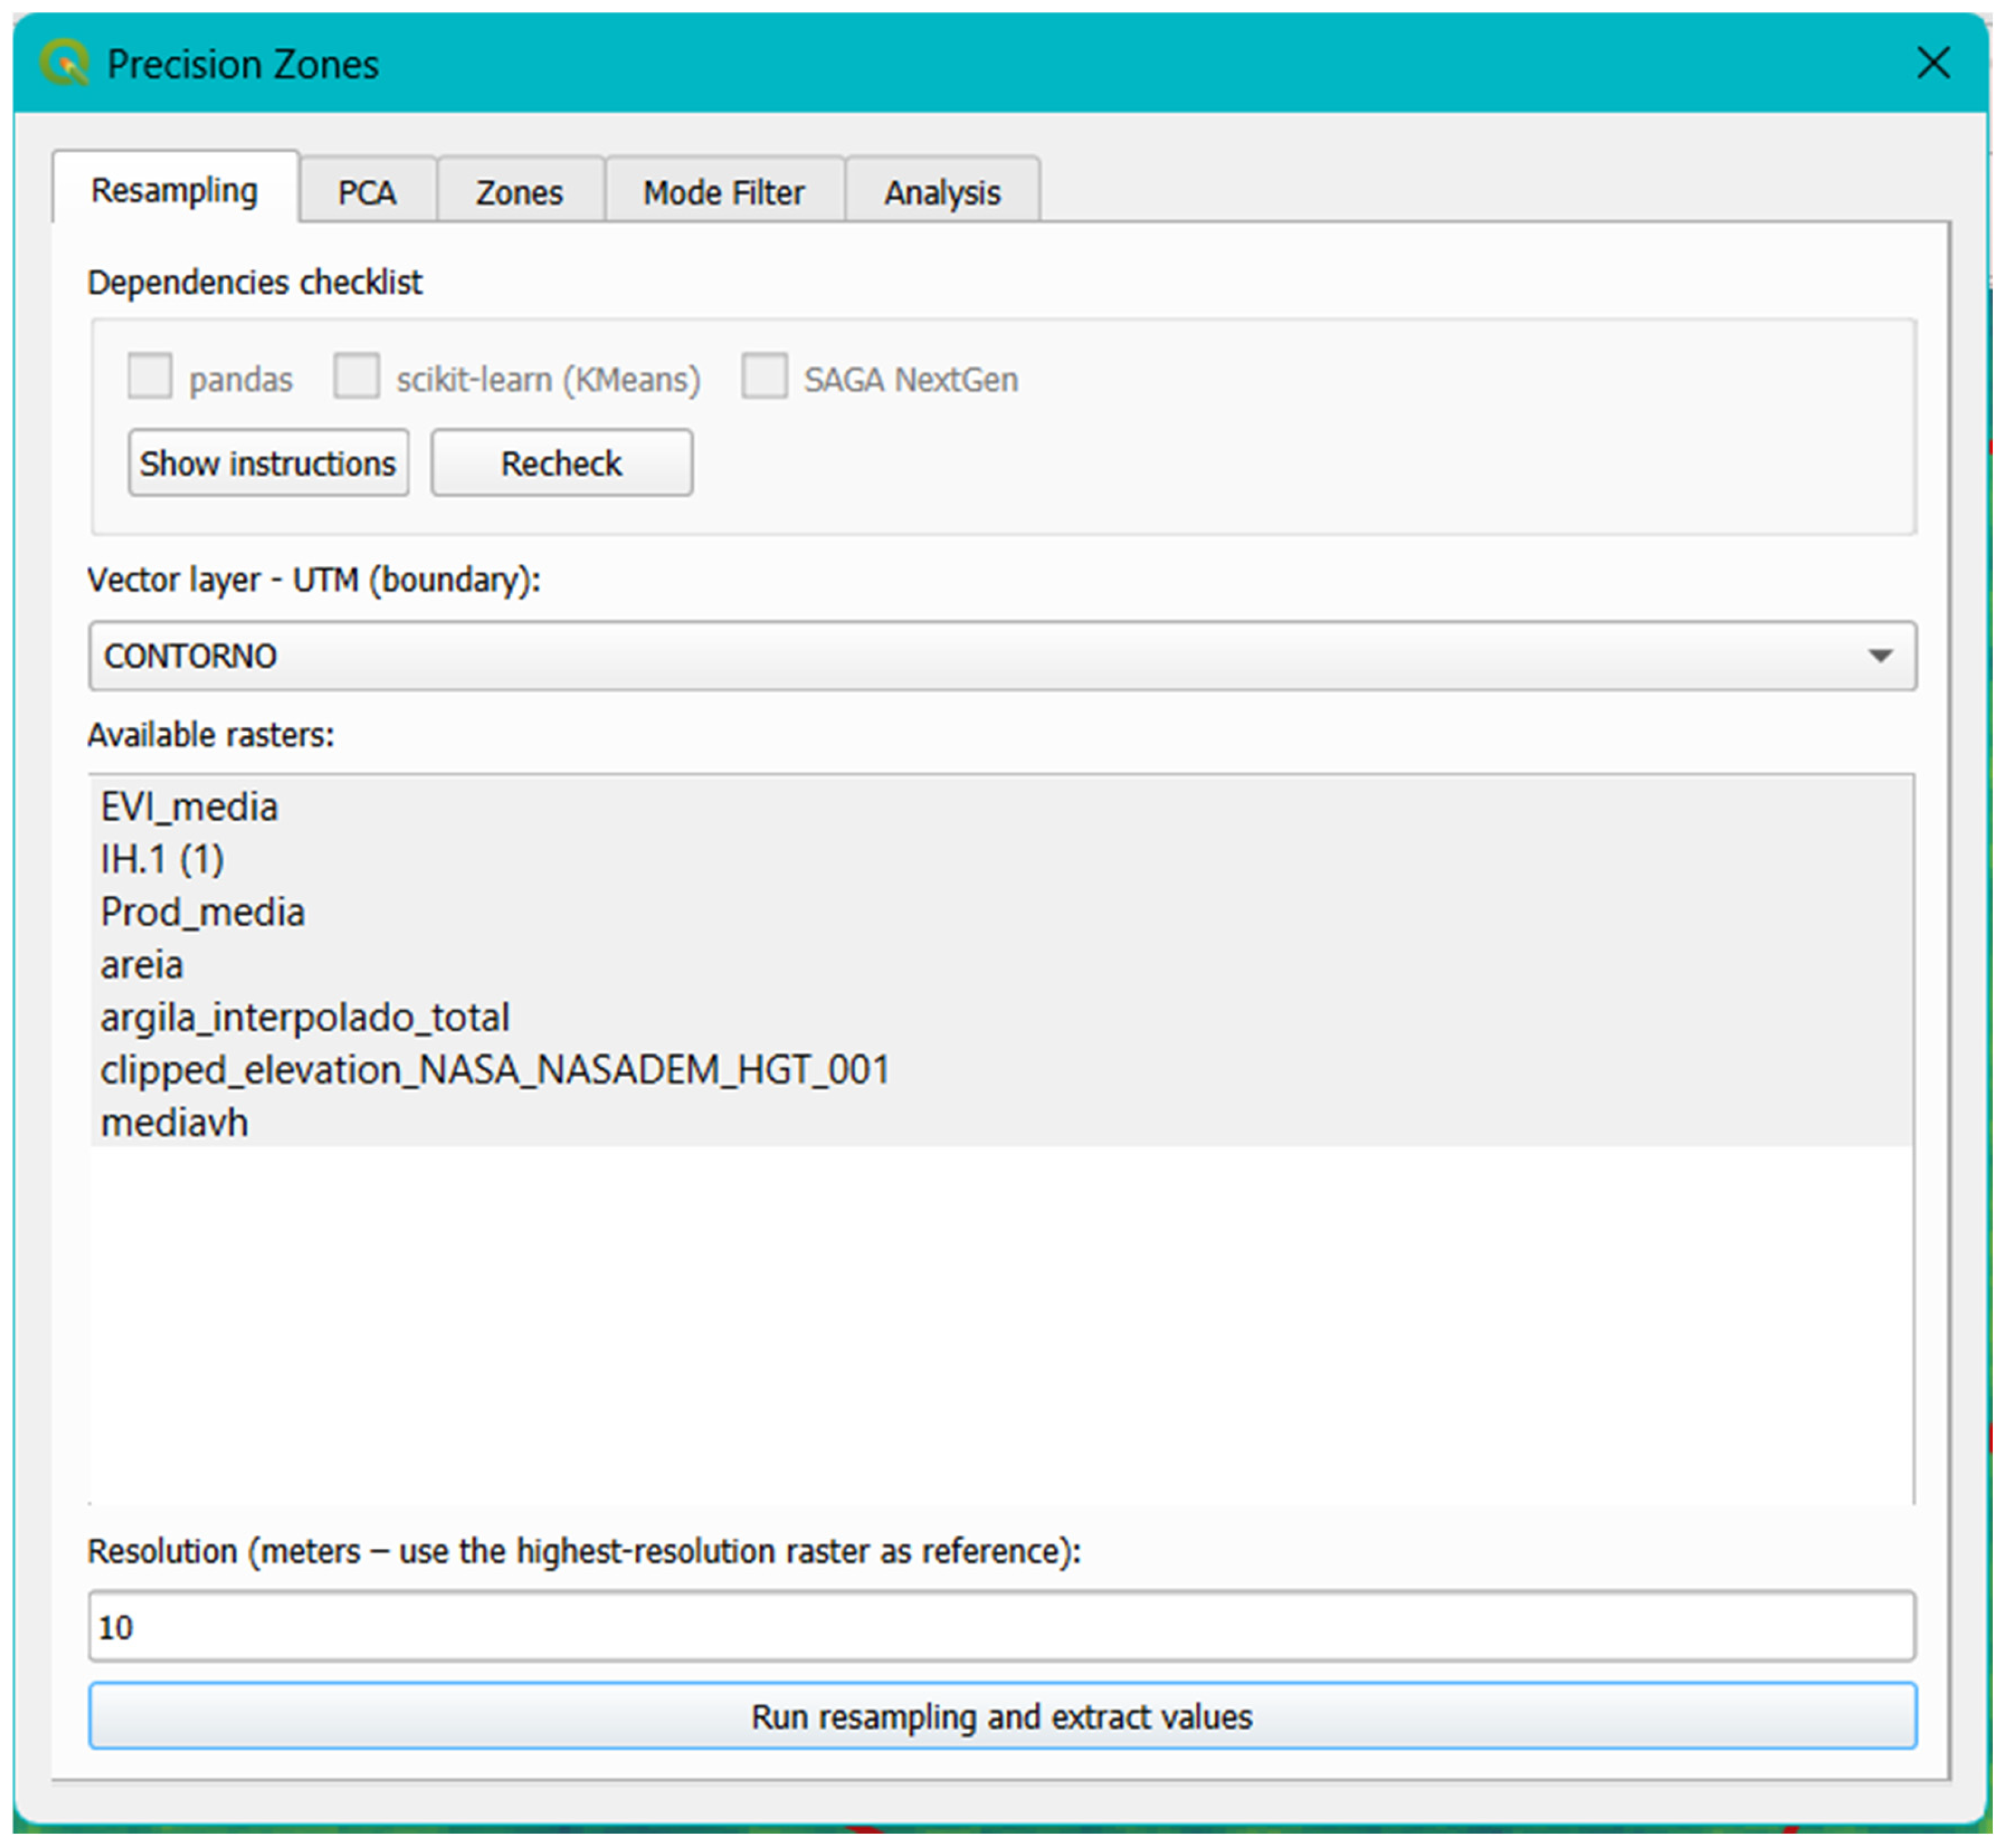Select the IH.1 (1) raster

(162, 859)
